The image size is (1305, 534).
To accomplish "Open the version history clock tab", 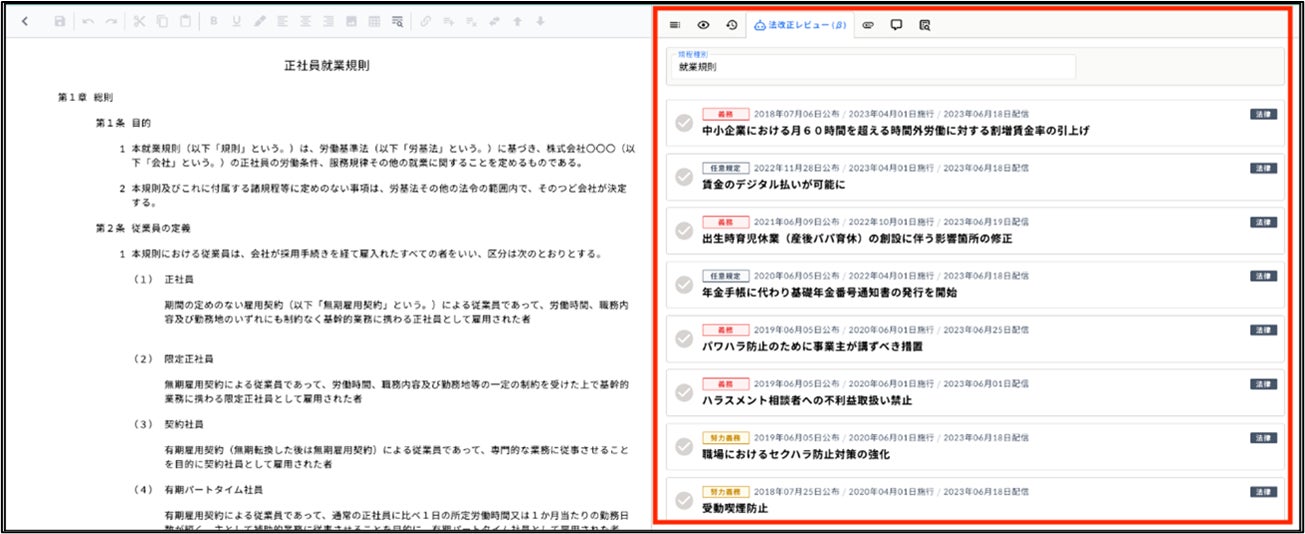I will click(732, 25).
